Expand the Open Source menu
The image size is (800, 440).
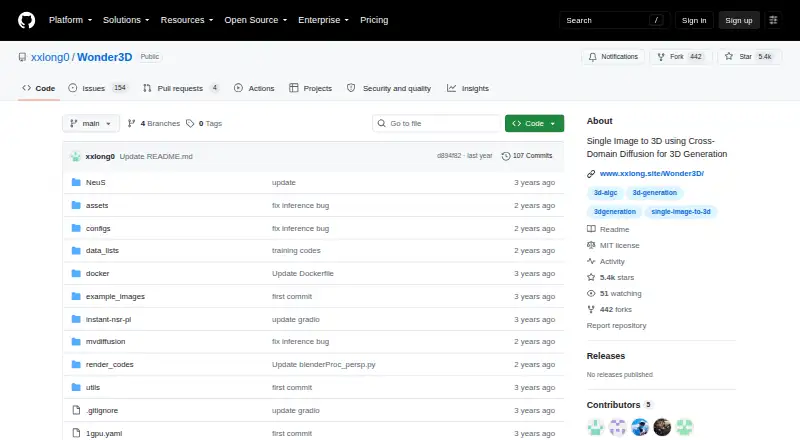[x=256, y=20]
